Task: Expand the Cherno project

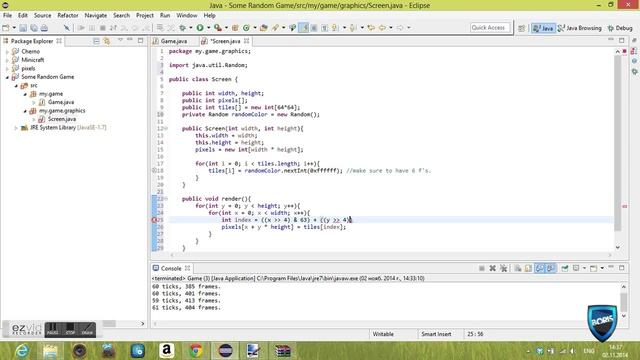Action: point(7,51)
